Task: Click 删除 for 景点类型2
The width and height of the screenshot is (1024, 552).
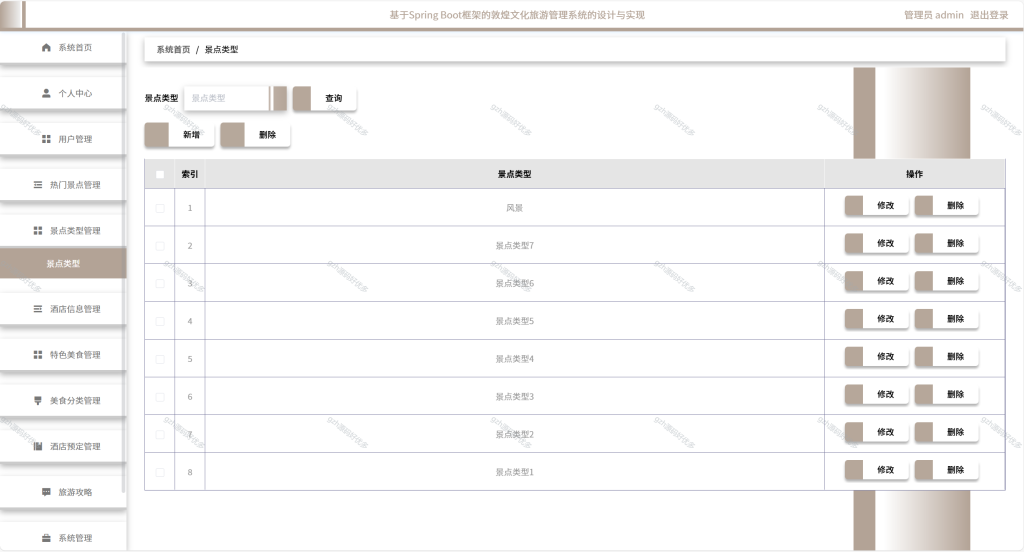Action: (x=946, y=432)
